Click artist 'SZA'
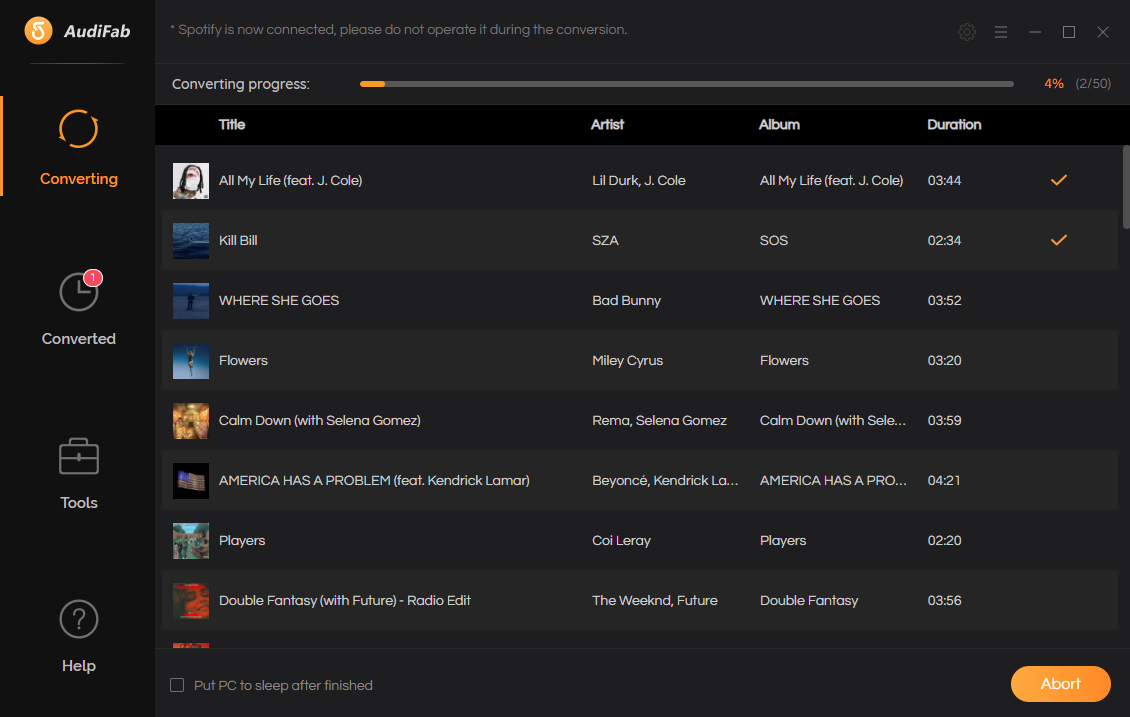 (x=605, y=240)
